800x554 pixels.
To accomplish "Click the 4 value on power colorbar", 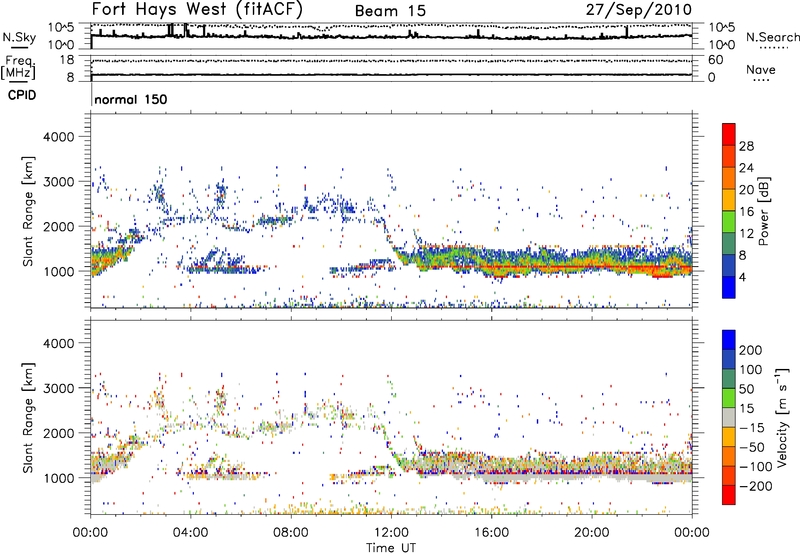I will 742,277.
